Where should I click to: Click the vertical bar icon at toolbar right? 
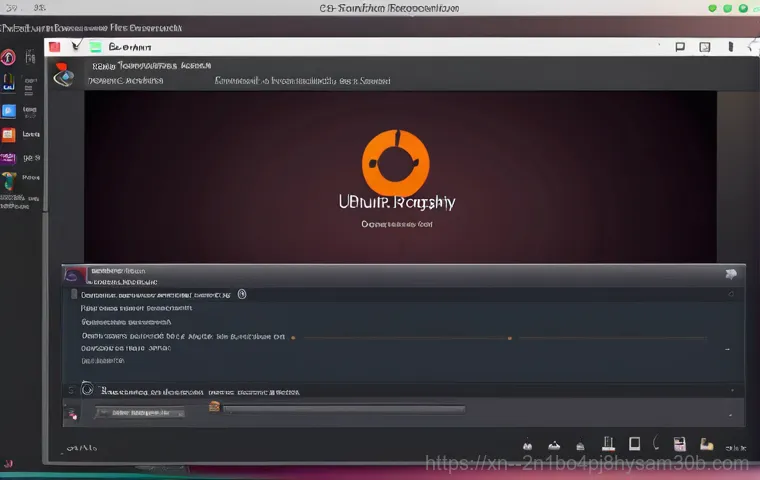click(x=730, y=47)
